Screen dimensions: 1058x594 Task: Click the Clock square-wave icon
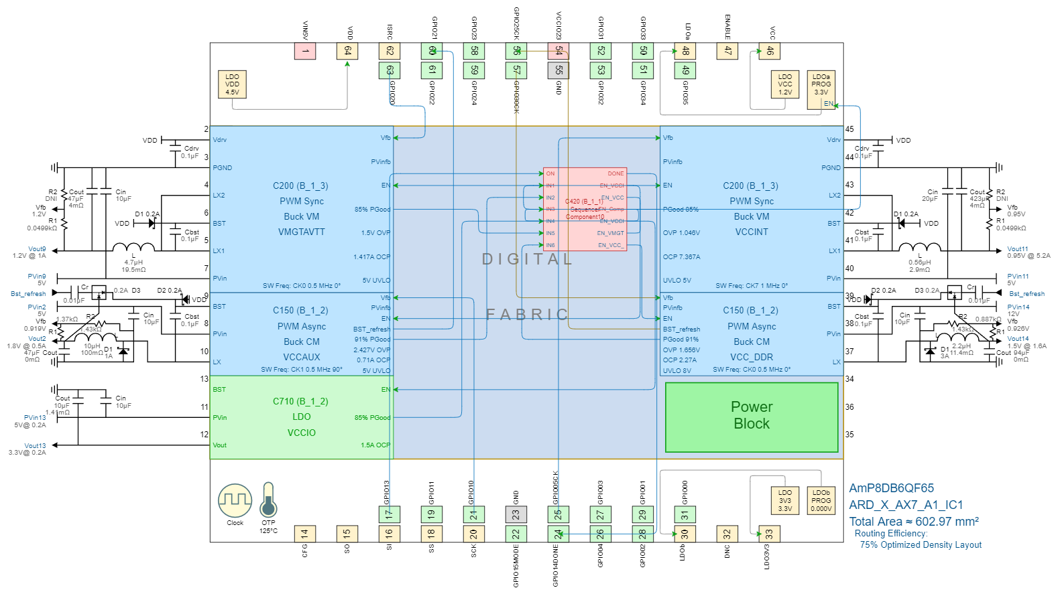[235, 499]
